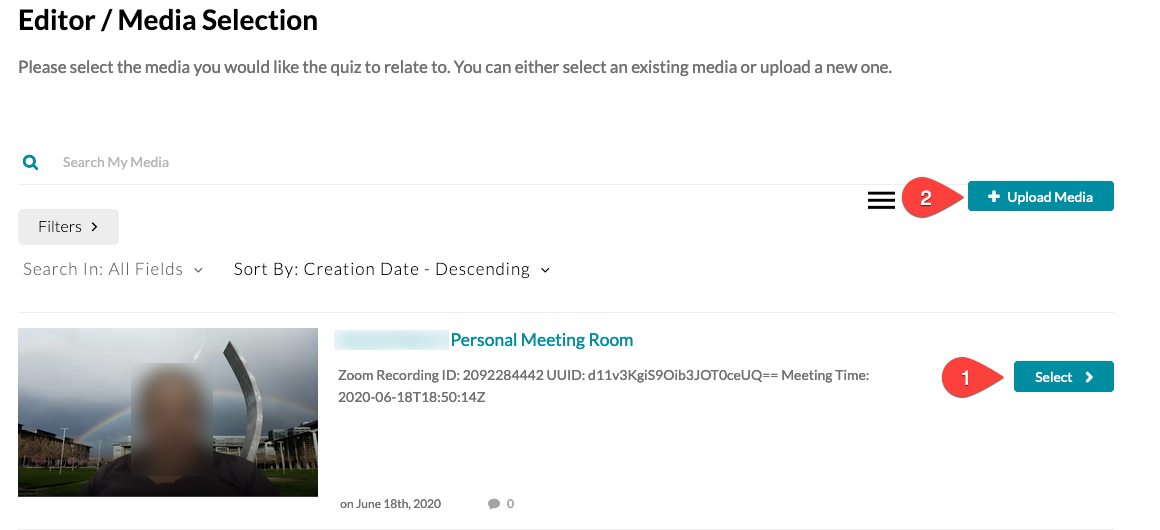Click the Personal Meeting Room video thumbnail
This screenshot has height=530, width=1160.
168,412
